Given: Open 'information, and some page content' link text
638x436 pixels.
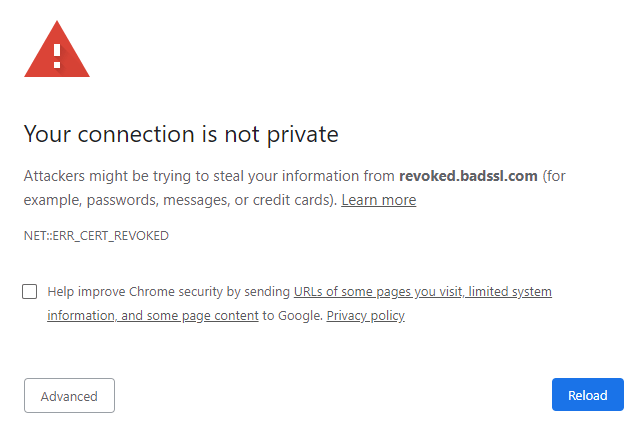Looking at the screenshot, I should 153,316.
